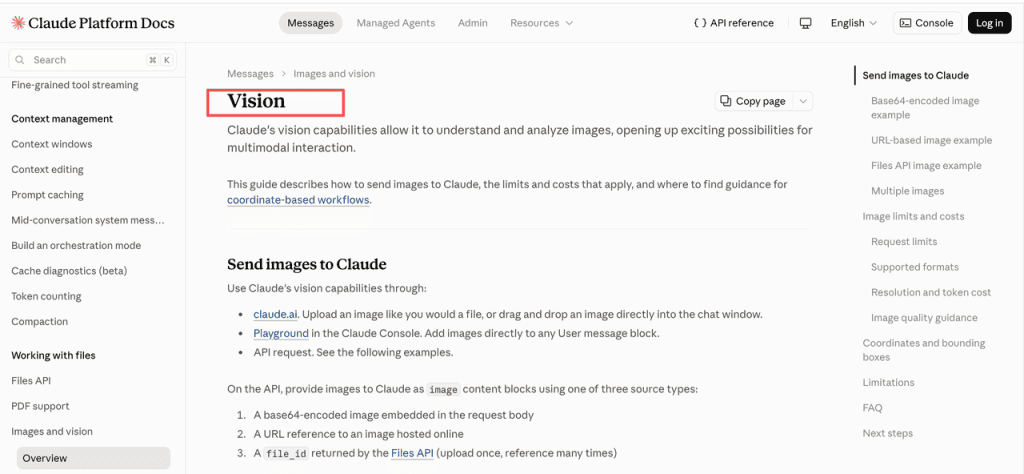Select Overview under Images and vision
This screenshot has height=474, width=1024.
93,458
